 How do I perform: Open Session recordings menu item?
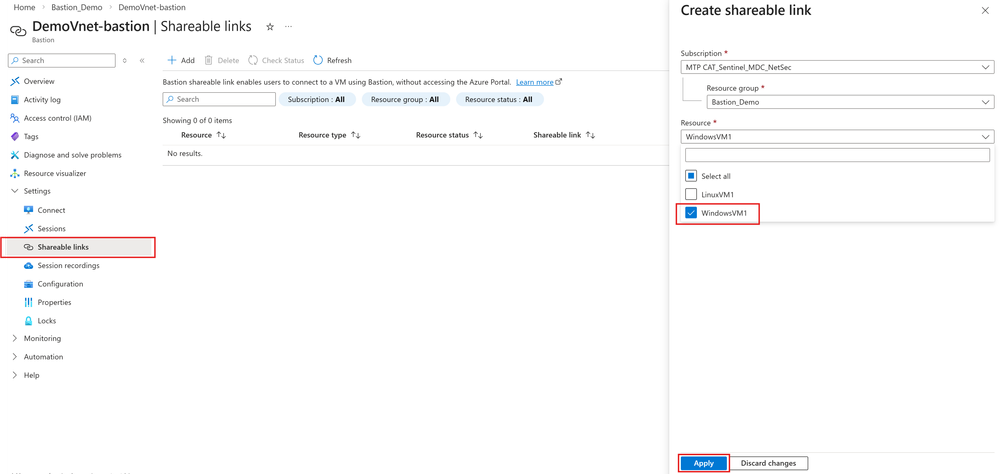pyautogui.click(x=68, y=266)
